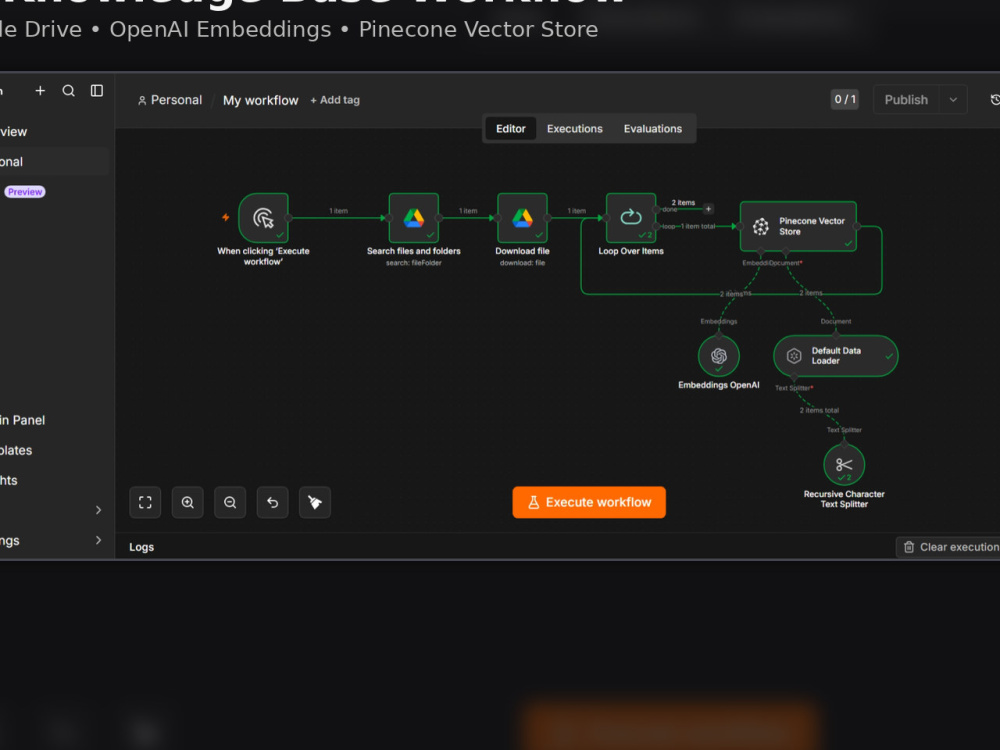Screen dimensions: 1000x750
Task: Select the Download file Google Drive node
Action: click(x=522, y=217)
